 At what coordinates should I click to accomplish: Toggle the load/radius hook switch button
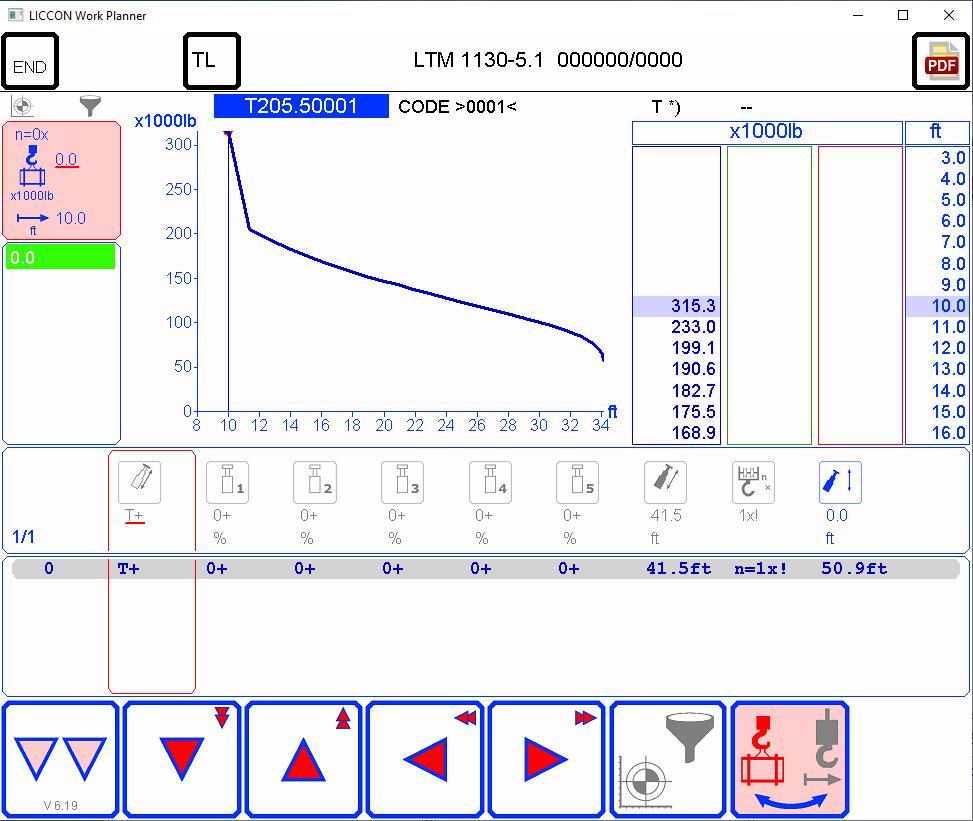coord(790,759)
